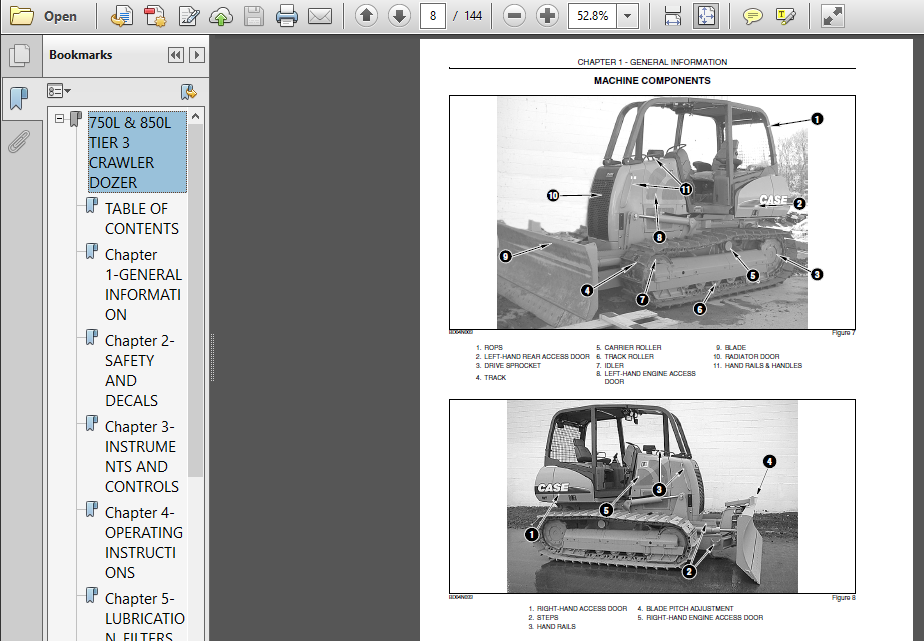Select the highlight text tool
This screenshot has width=924, height=641.
coord(786,16)
